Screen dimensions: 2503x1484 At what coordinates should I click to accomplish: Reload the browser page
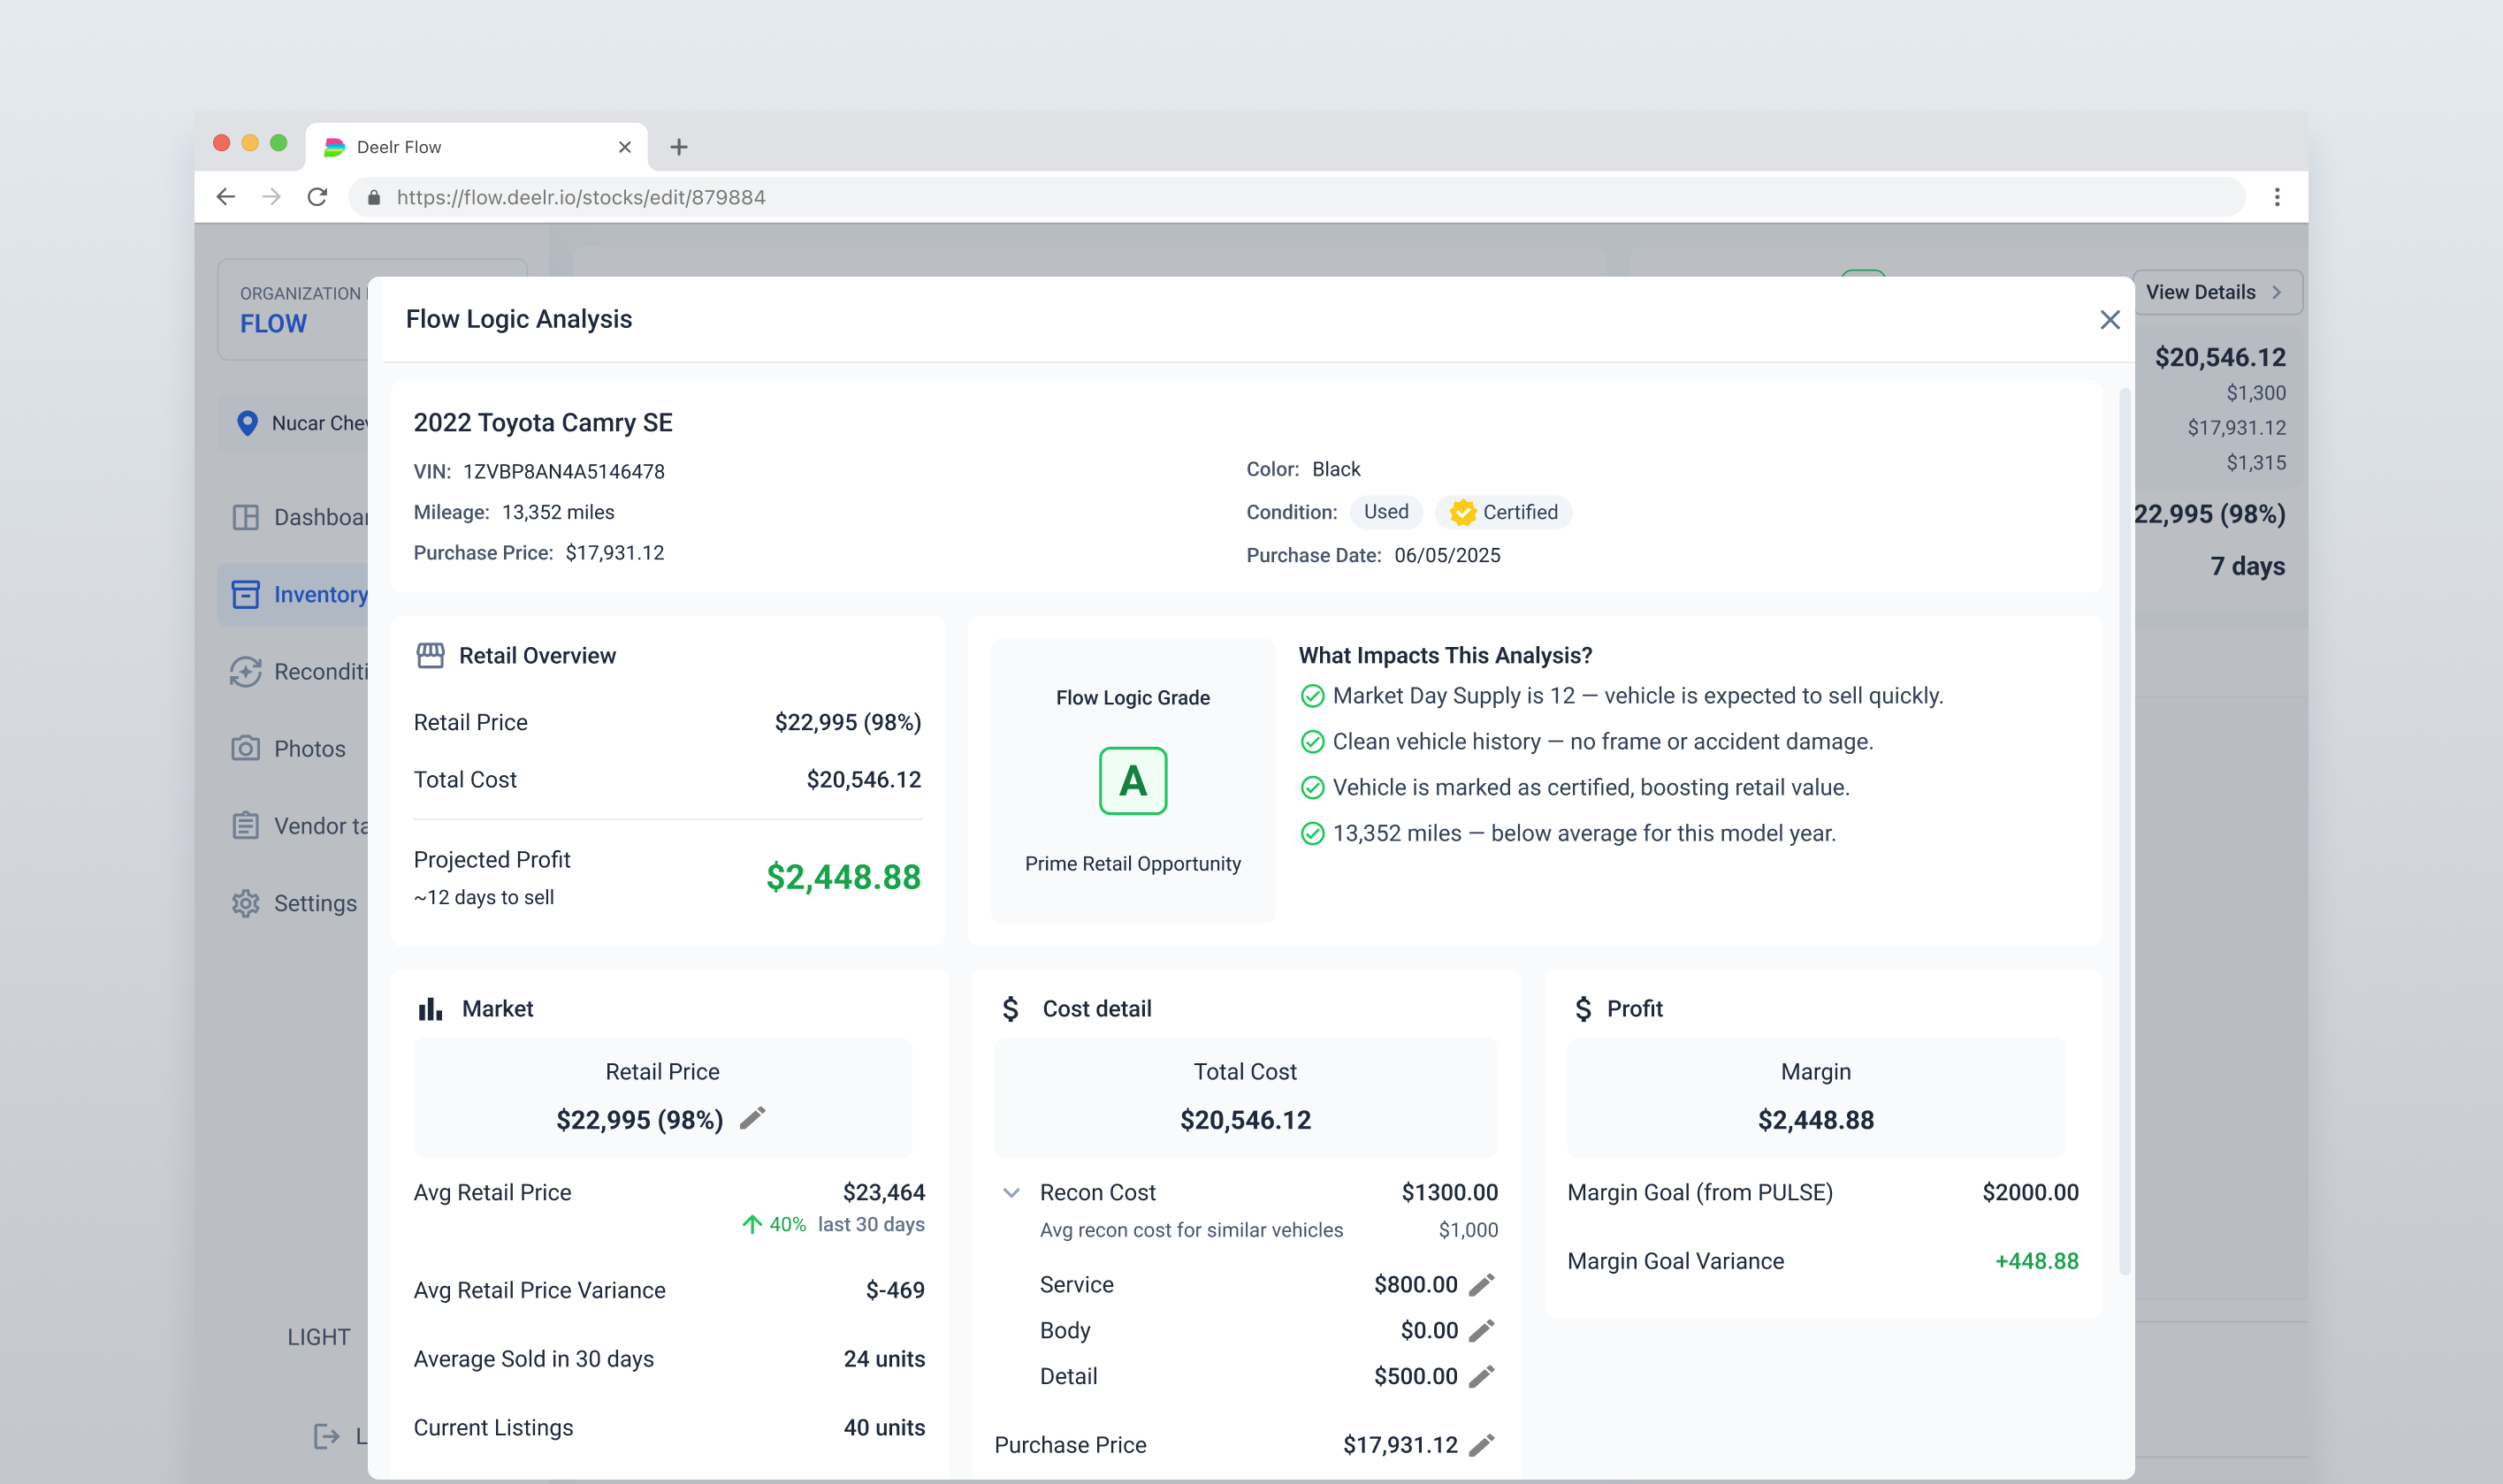(317, 197)
